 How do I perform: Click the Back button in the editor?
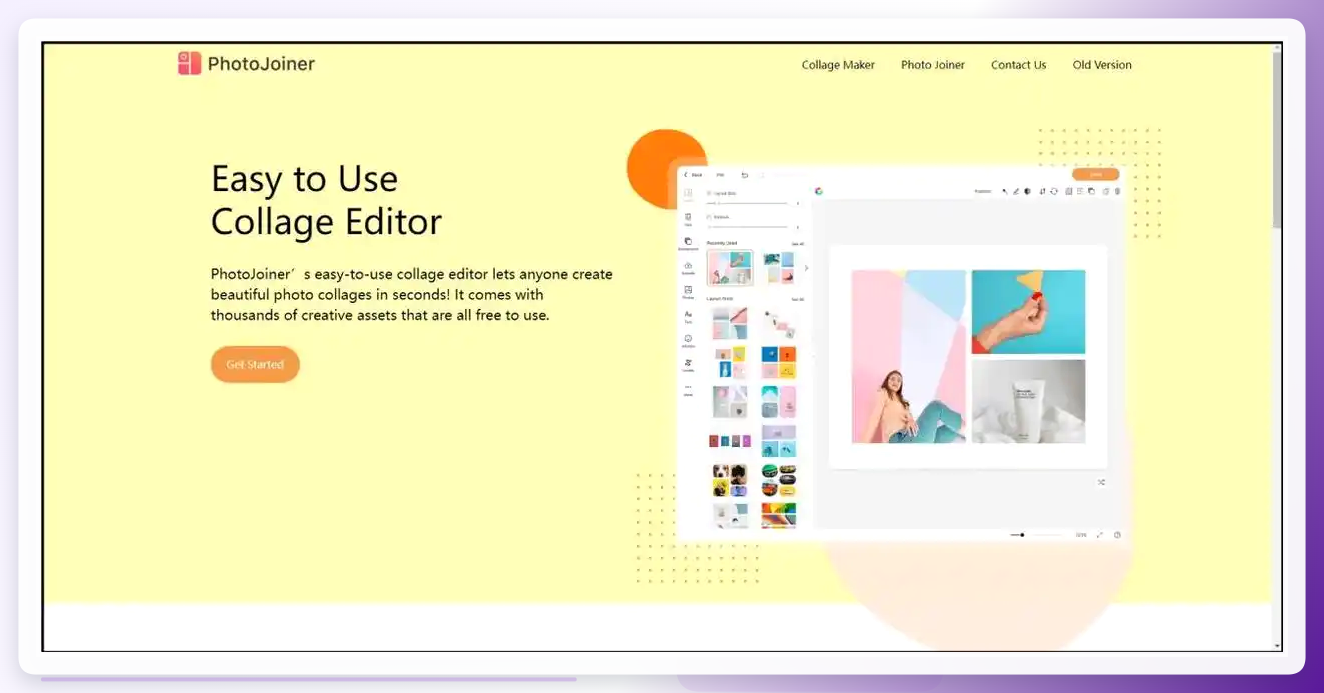(x=692, y=175)
